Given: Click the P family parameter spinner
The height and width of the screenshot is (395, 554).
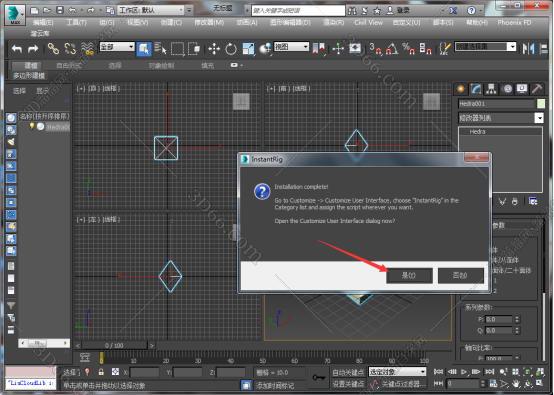Looking at the screenshot, I should [517, 319].
